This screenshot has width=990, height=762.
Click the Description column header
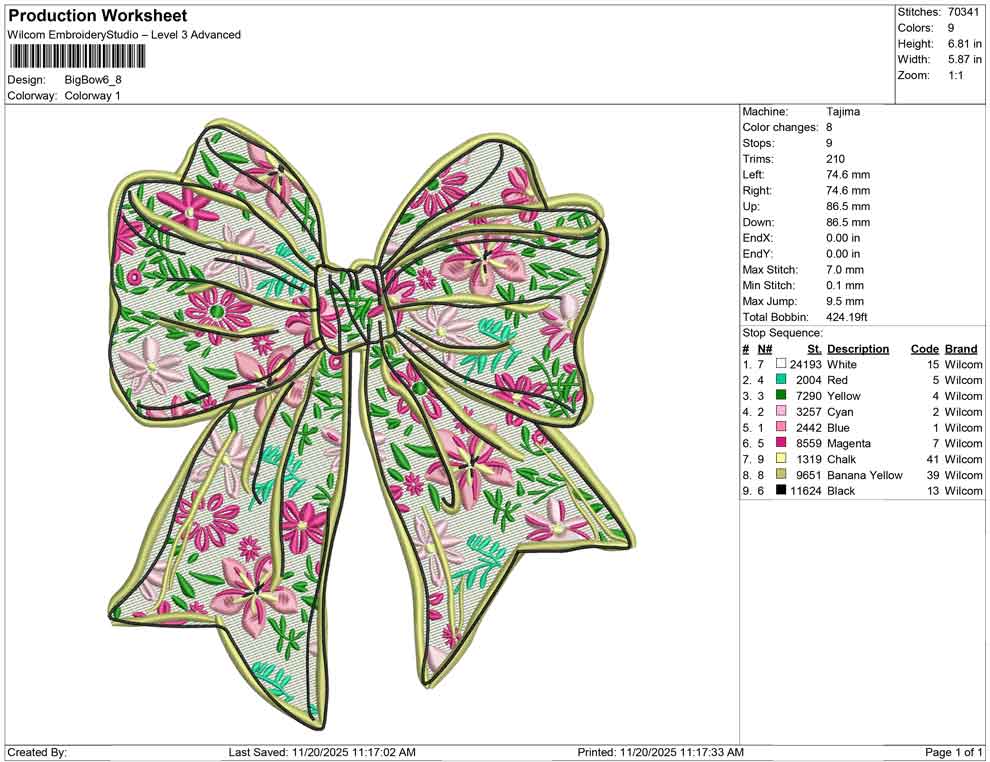coord(860,348)
